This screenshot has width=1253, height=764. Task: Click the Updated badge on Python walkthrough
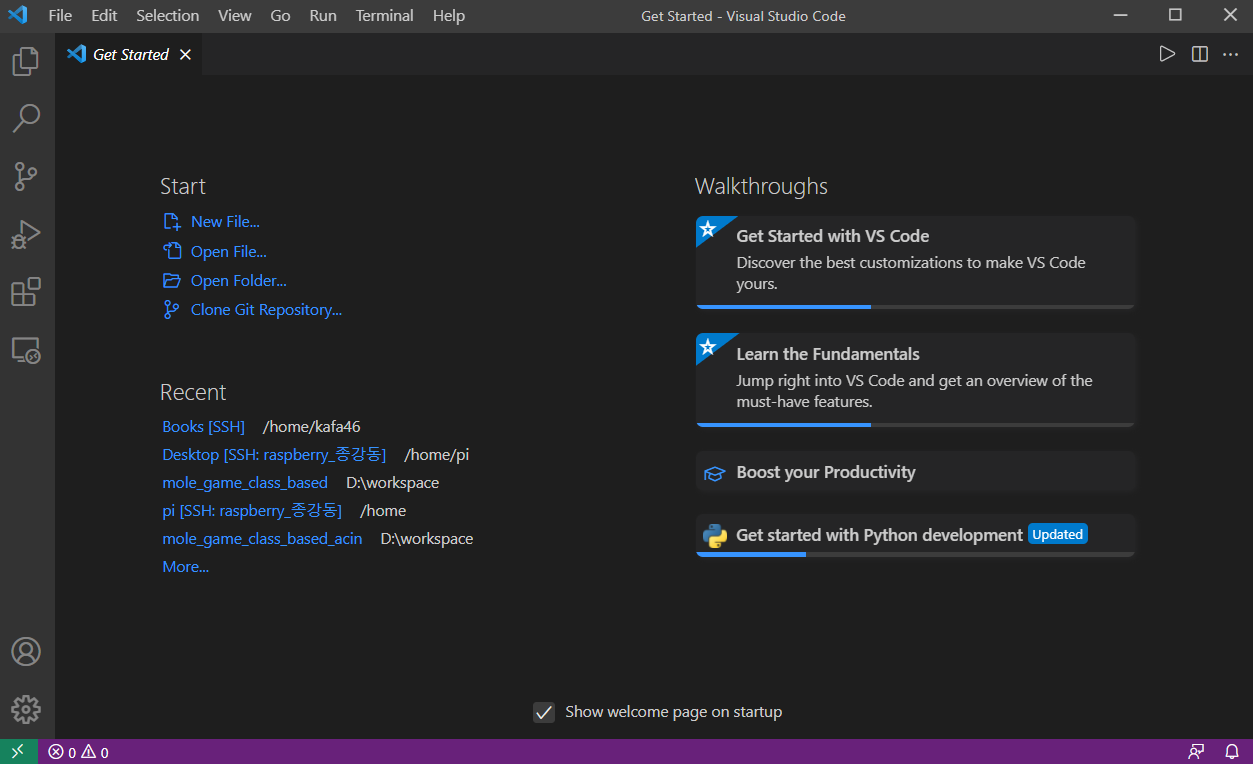[1058, 535]
